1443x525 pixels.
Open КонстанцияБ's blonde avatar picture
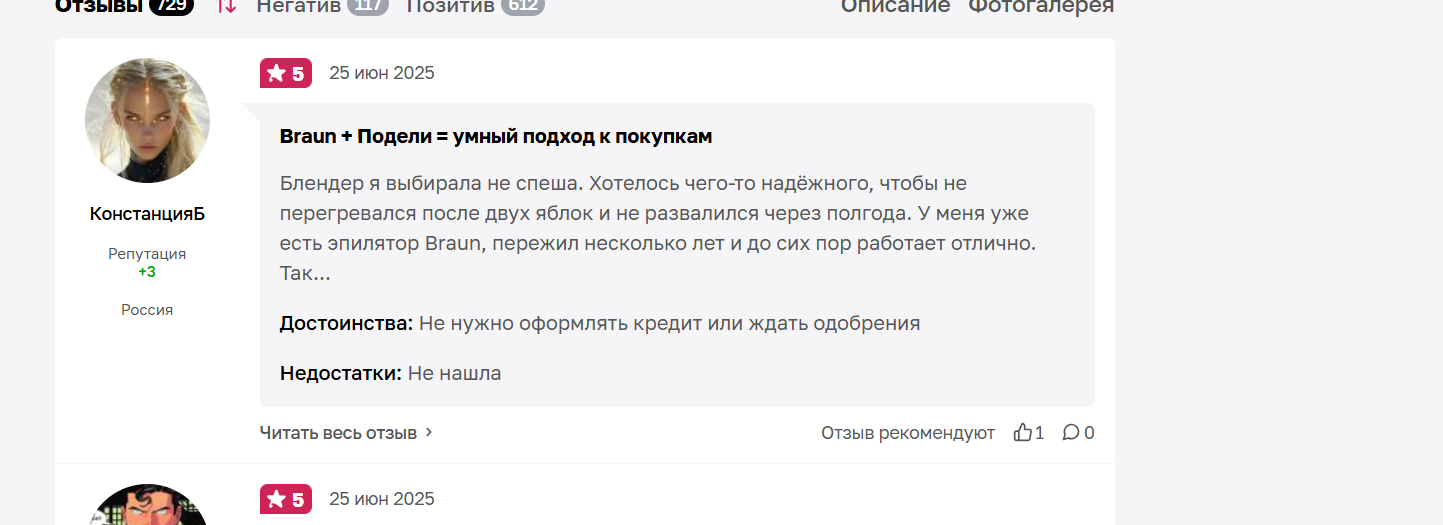point(148,120)
